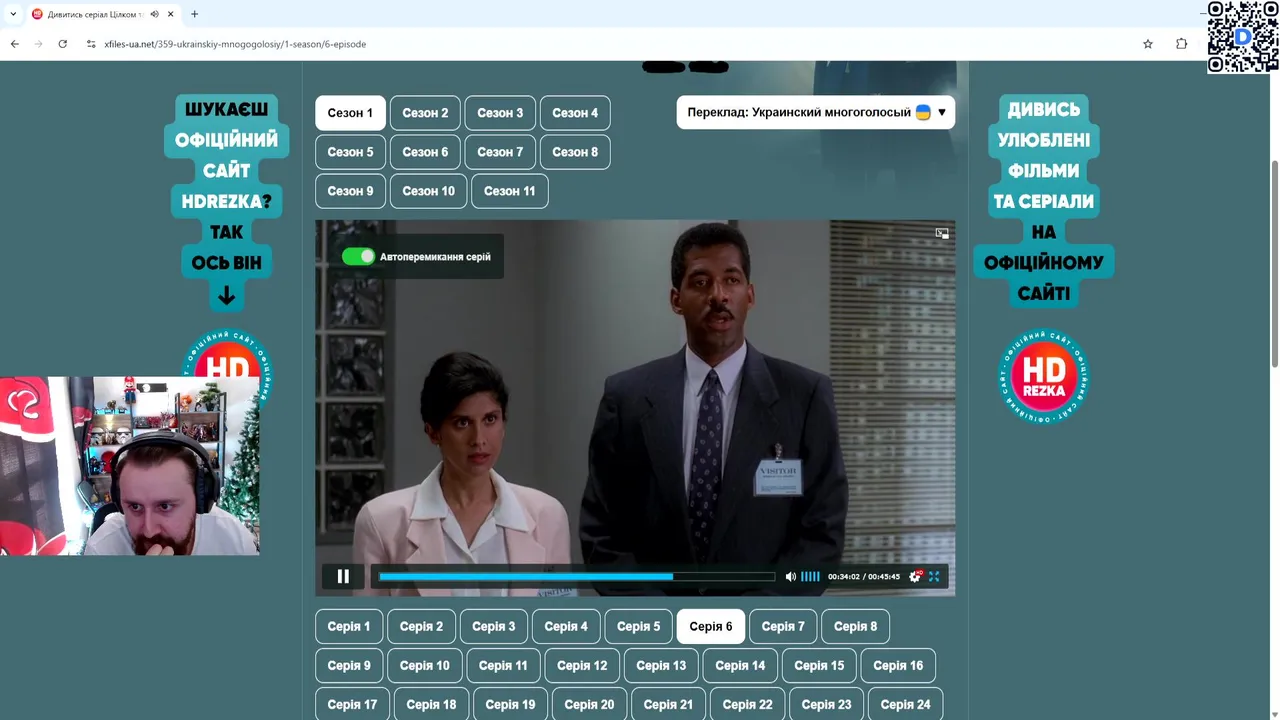Click the 00:34:02 / 00:45:45 time display
This screenshot has height=720, width=1280.
point(864,577)
